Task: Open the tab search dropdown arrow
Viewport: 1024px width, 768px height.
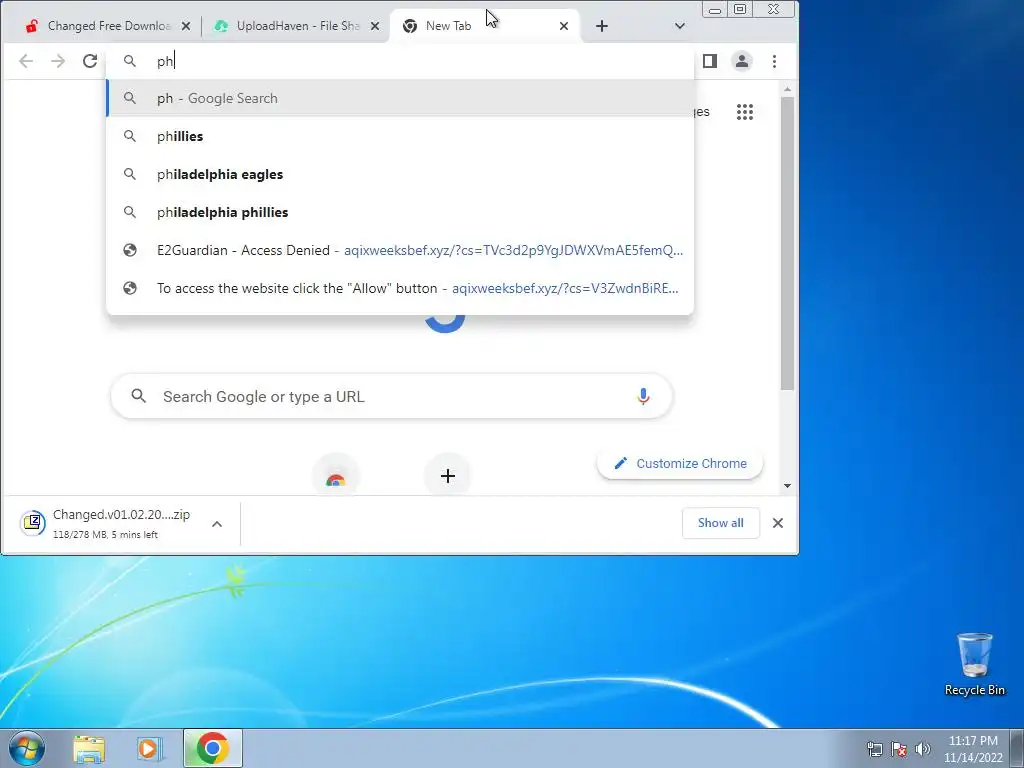Action: tap(680, 26)
